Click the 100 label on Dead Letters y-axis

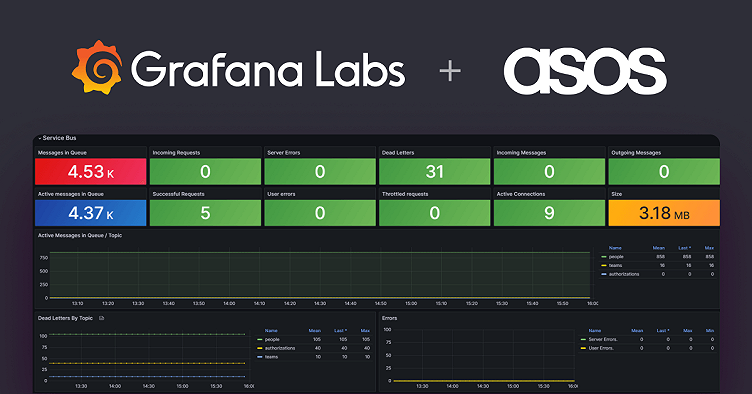(44, 336)
